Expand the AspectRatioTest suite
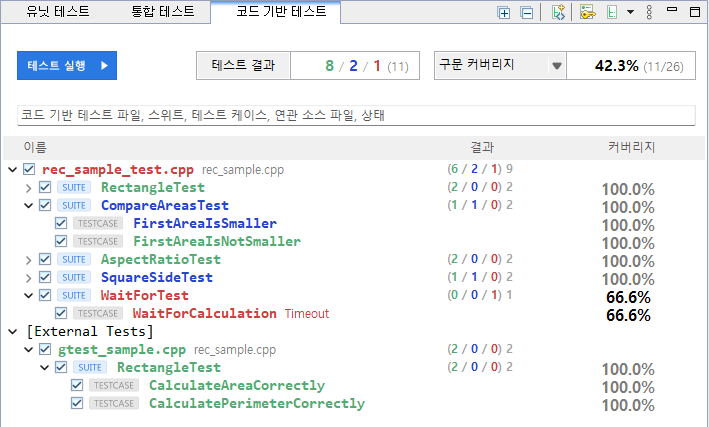The image size is (709, 427). 28,260
